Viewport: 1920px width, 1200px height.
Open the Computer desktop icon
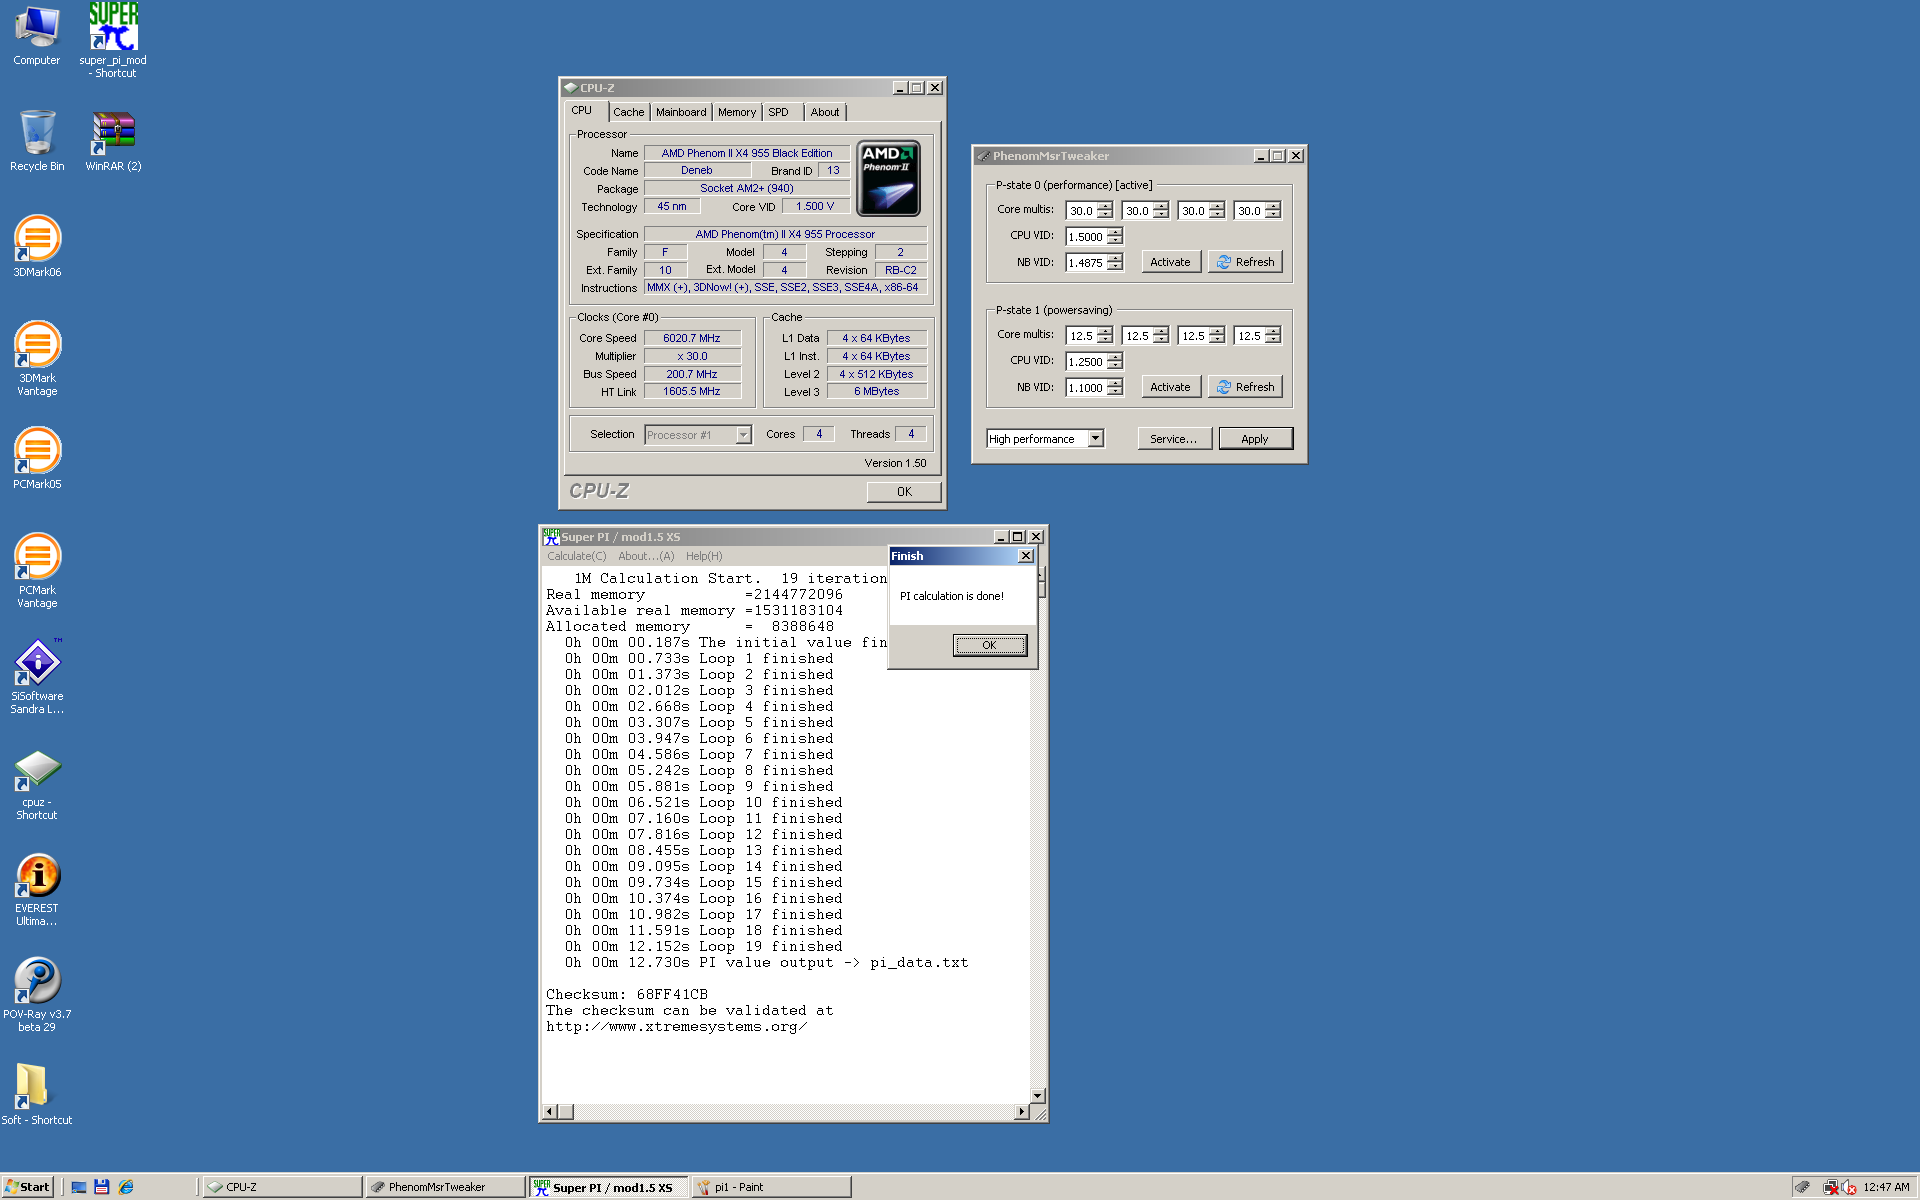pos(36,35)
